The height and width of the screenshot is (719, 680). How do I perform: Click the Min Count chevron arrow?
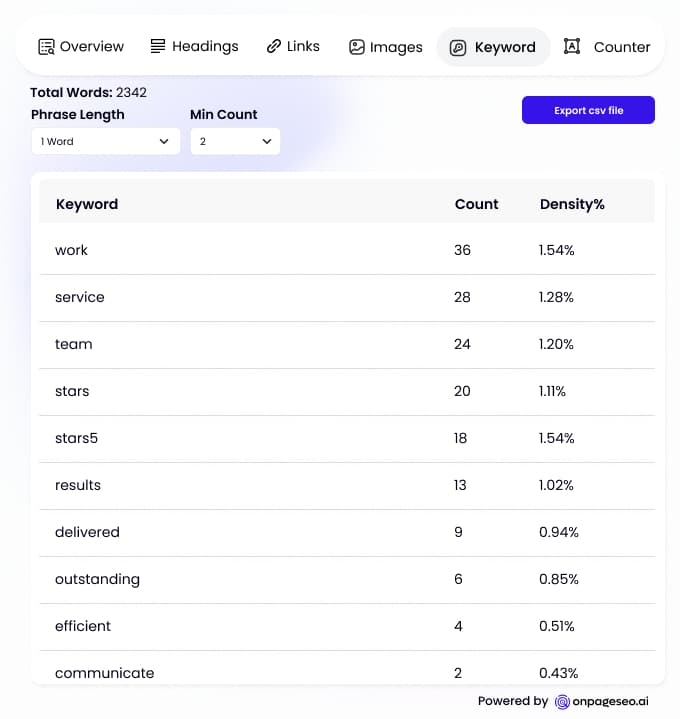(267, 141)
